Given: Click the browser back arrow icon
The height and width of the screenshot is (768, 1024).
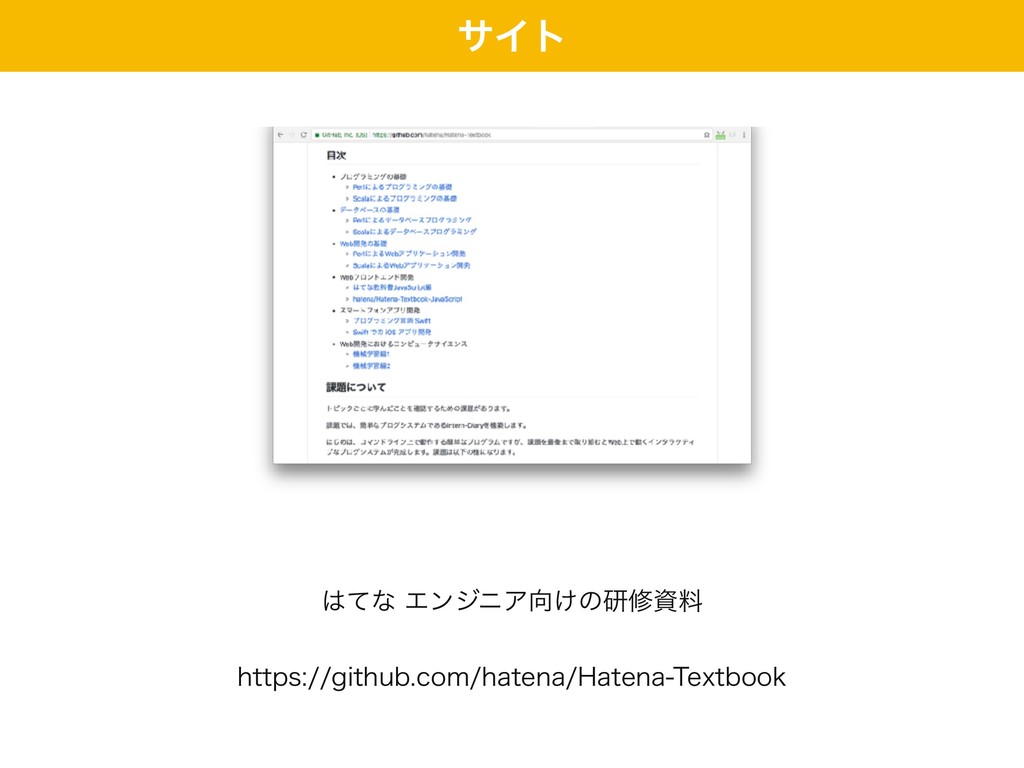Looking at the screenshot, I should click(x=281, y=135).
